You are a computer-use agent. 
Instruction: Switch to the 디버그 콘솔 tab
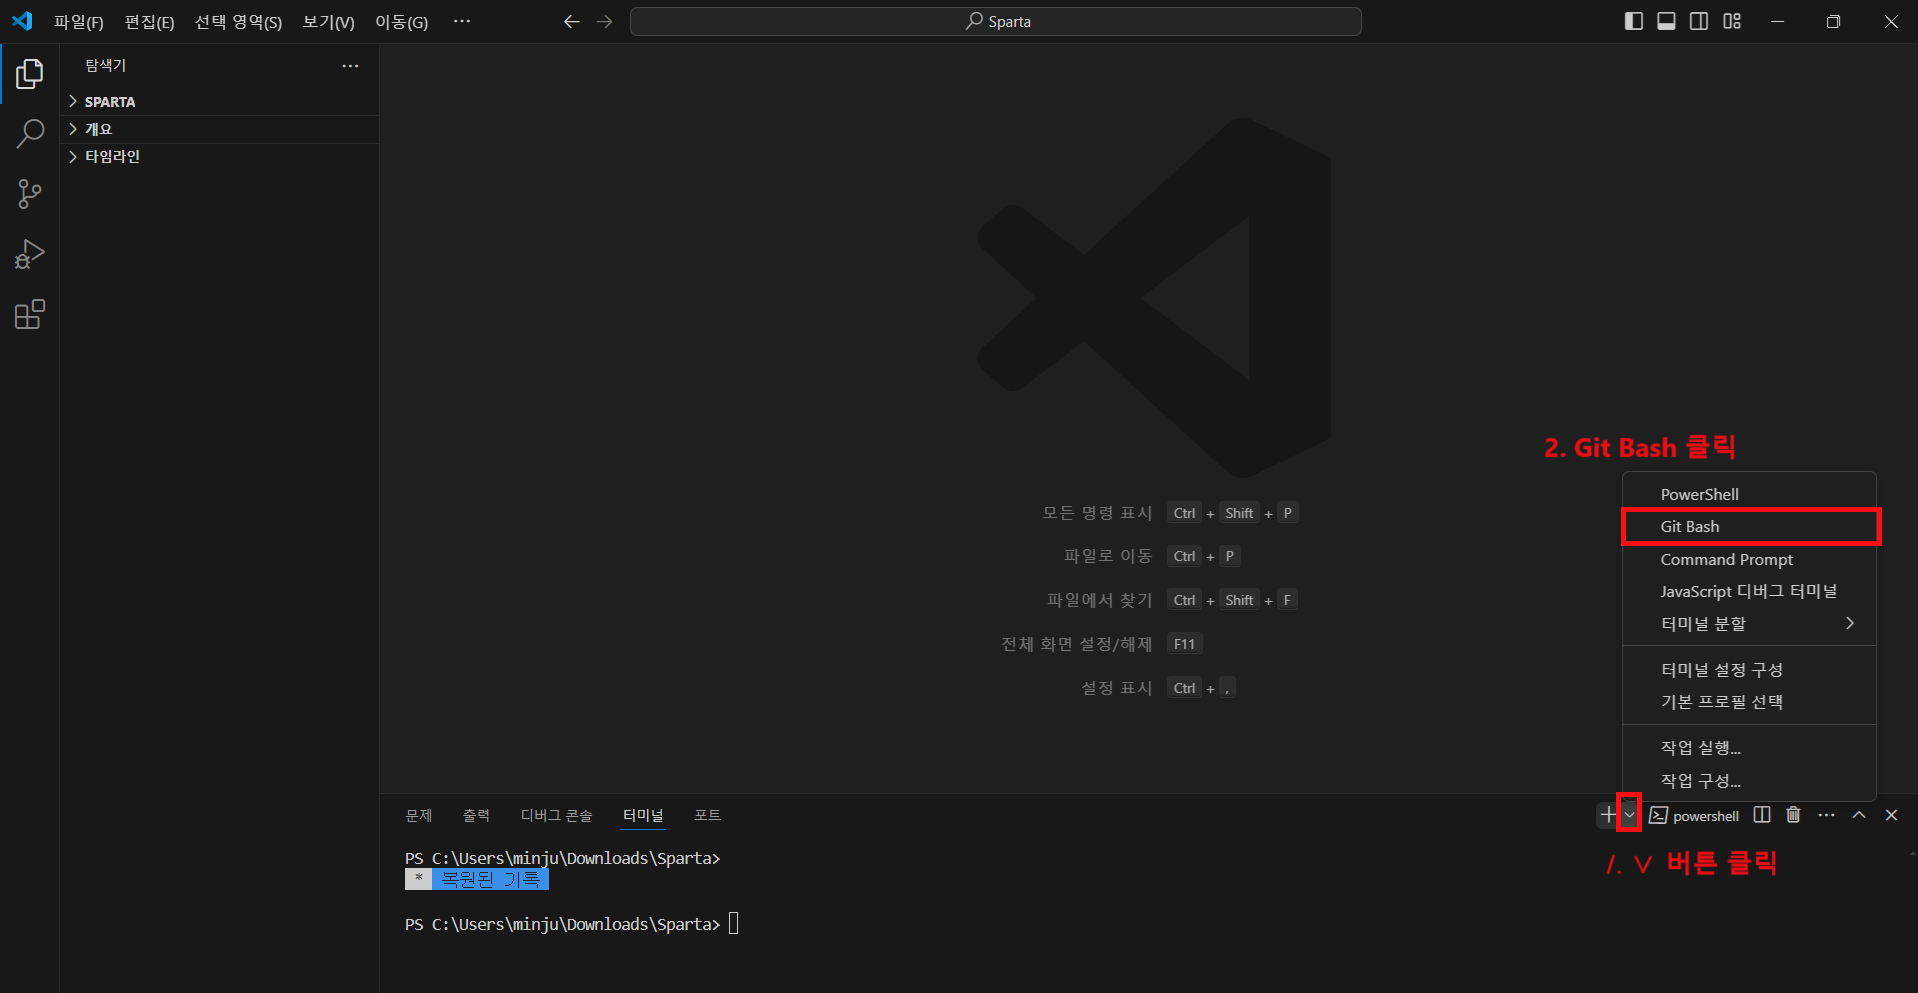coord(556,816)
